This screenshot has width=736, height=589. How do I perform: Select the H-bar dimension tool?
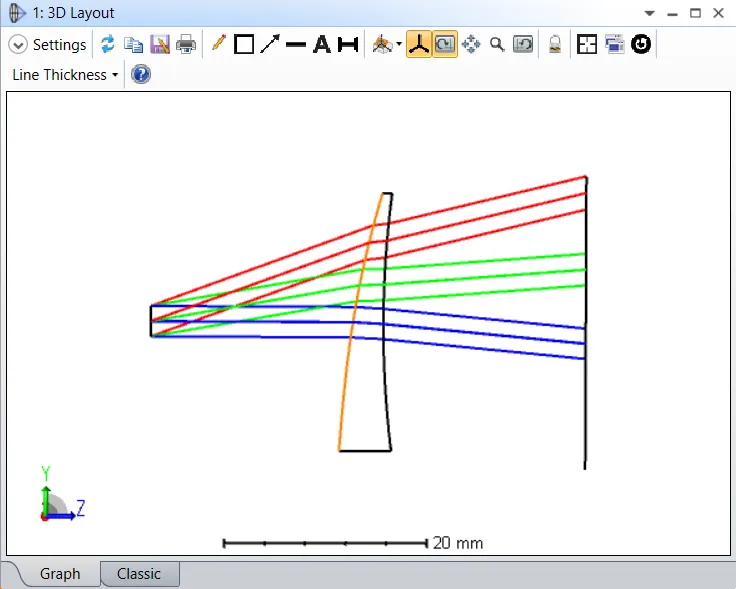coord(348,45)
